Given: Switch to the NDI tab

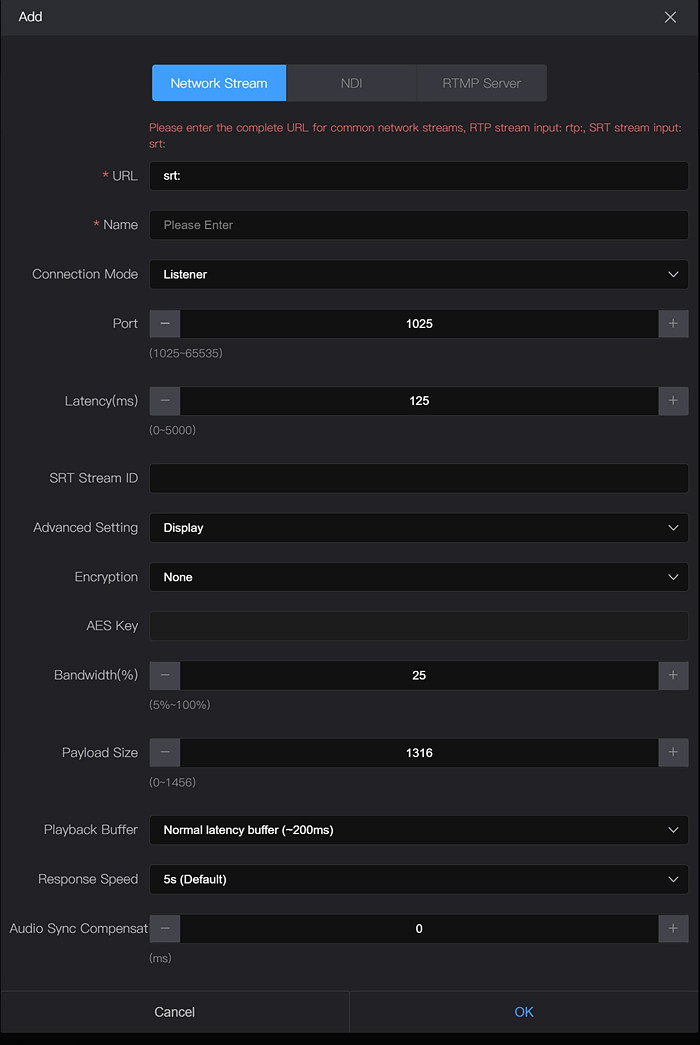Looking at the screenshot, I should pyautogui.click(x=351, y=83).
